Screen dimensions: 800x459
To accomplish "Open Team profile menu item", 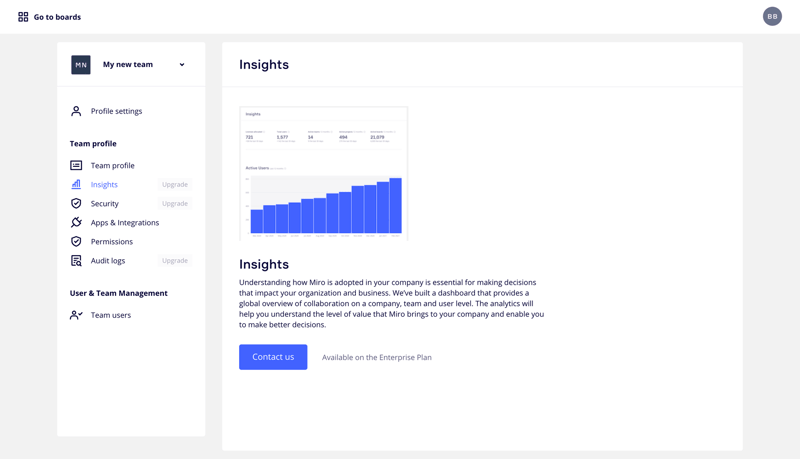I will point(113,165).
